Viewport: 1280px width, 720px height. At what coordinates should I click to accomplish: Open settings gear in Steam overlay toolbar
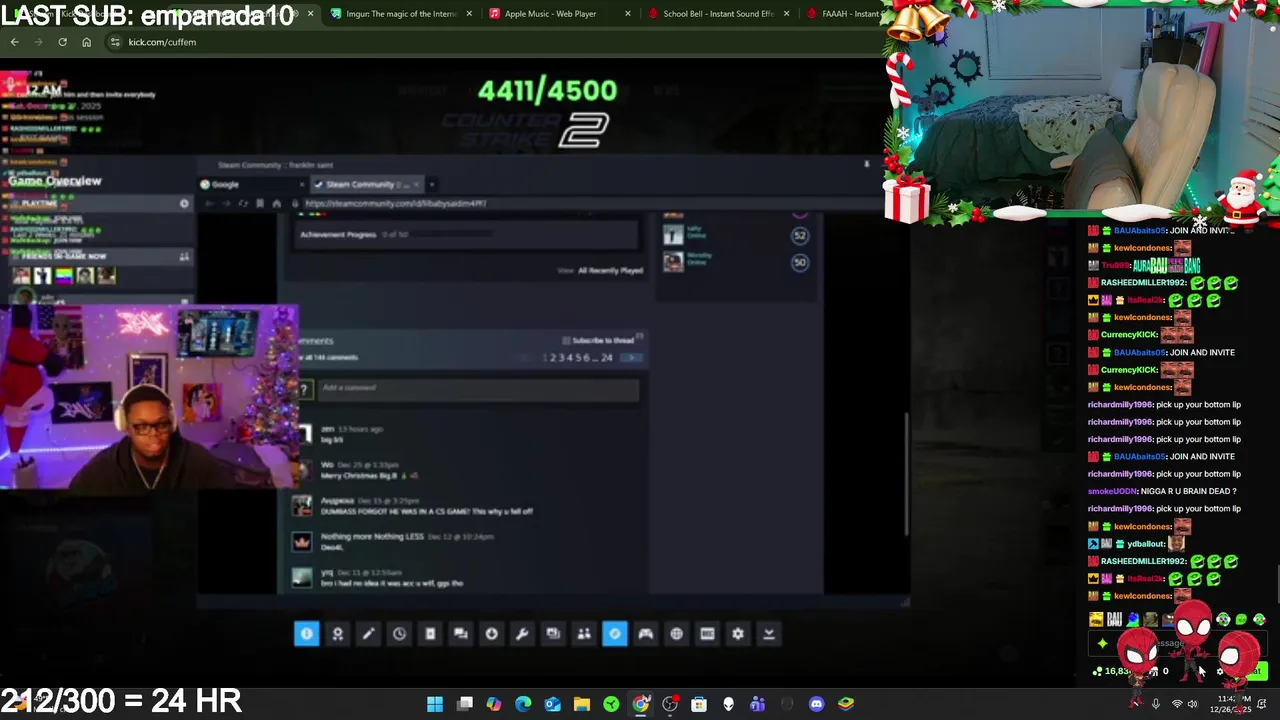[x=738, y=633]
